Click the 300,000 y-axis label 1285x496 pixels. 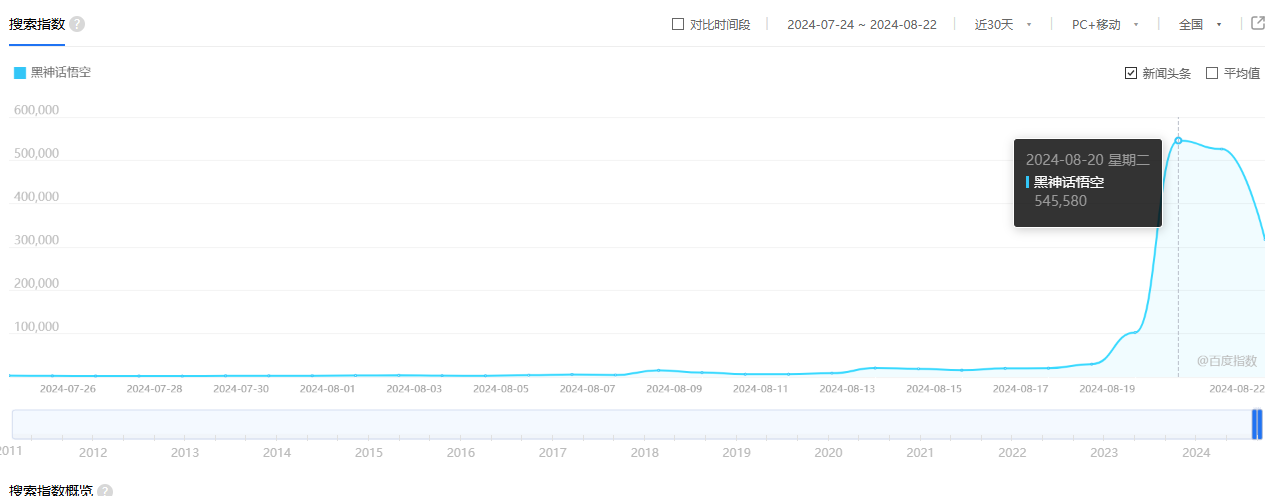[x=36, y=240]
